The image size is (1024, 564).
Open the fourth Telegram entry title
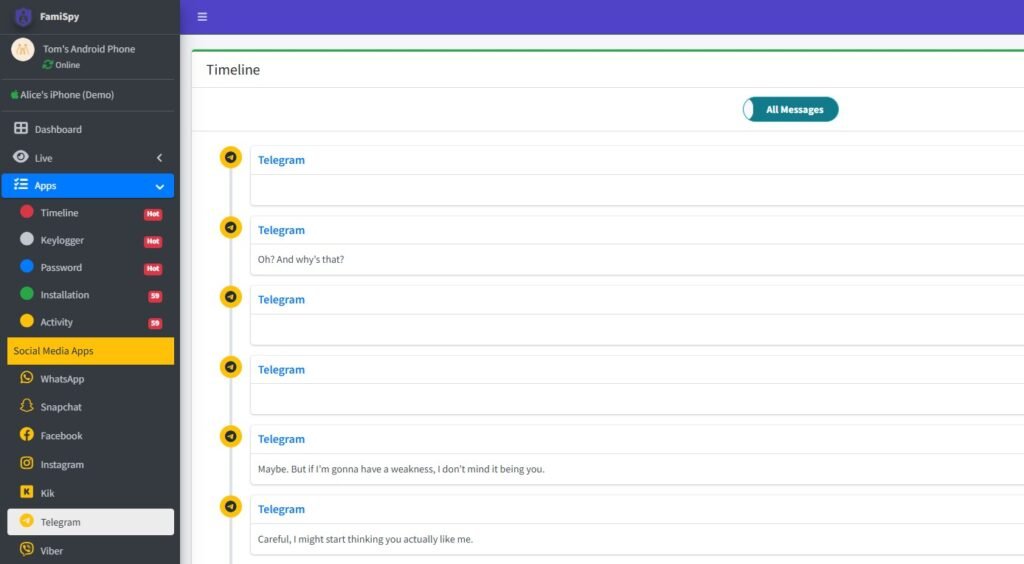click(281, 369)
